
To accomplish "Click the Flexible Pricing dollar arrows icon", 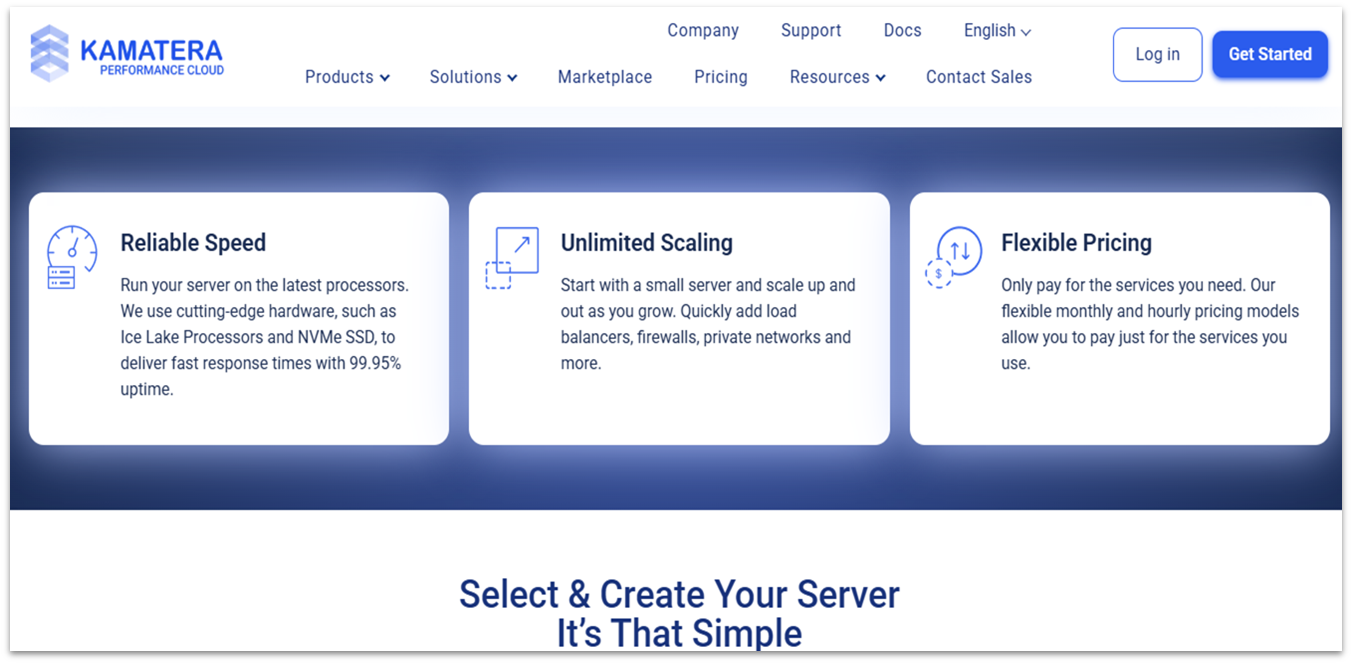I will (x=953, y=257).
